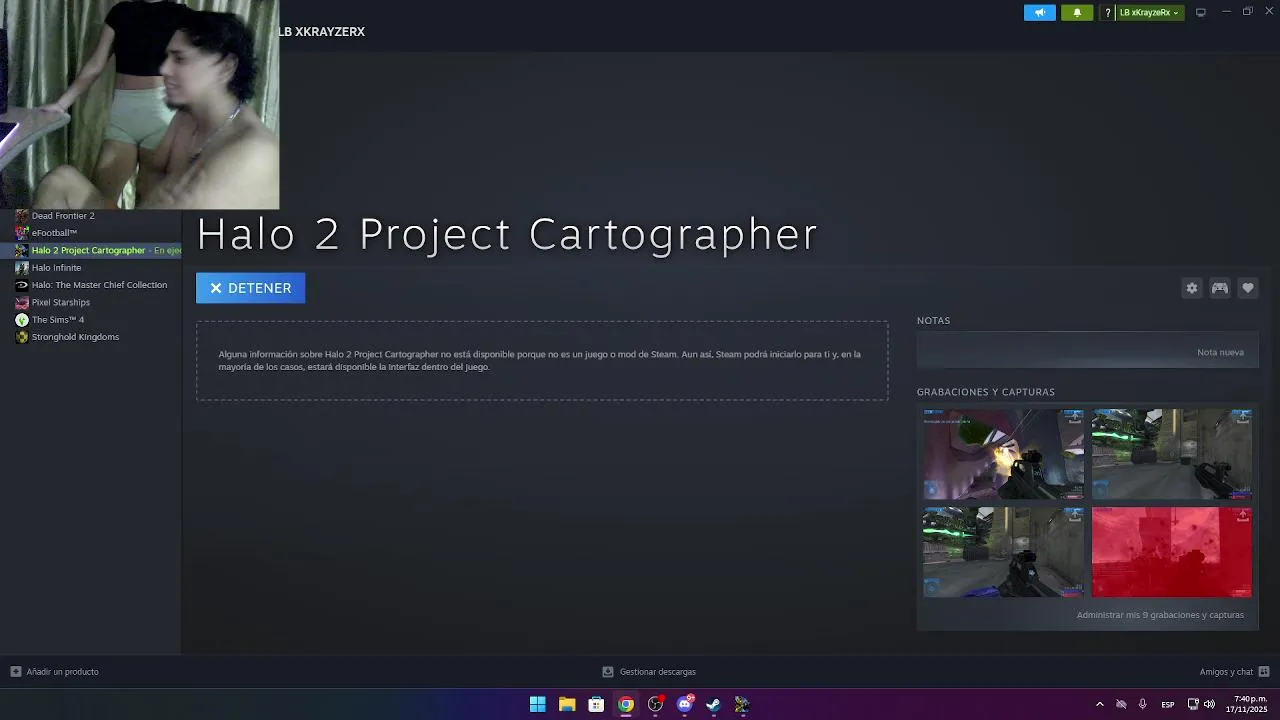This screenshot has height=720, width=1280.
Task: Click the microphone tray icon
Action: (1142, 704)
